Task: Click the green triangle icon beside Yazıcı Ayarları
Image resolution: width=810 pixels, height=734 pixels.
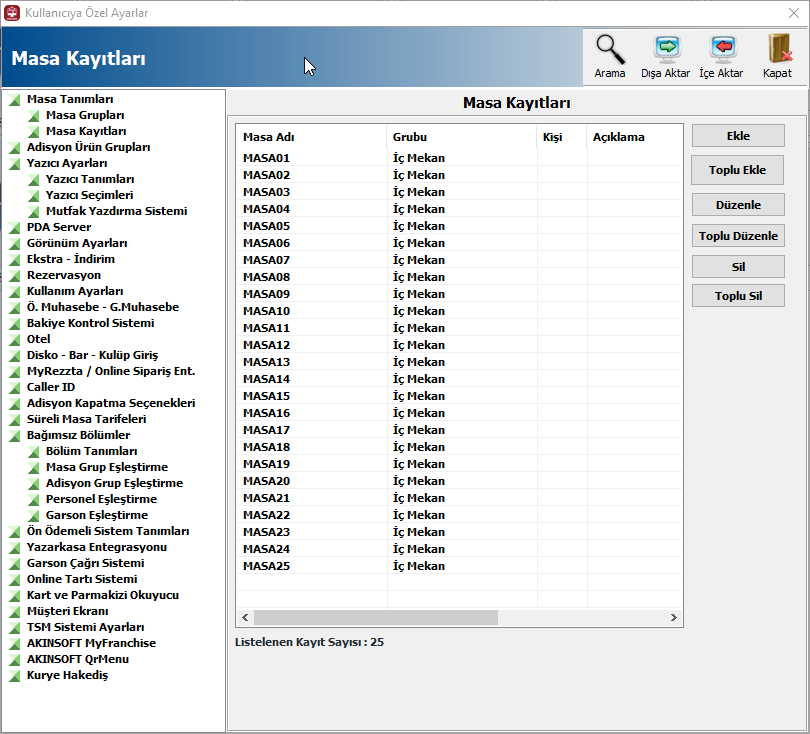Action: click(x=14, y=164)
